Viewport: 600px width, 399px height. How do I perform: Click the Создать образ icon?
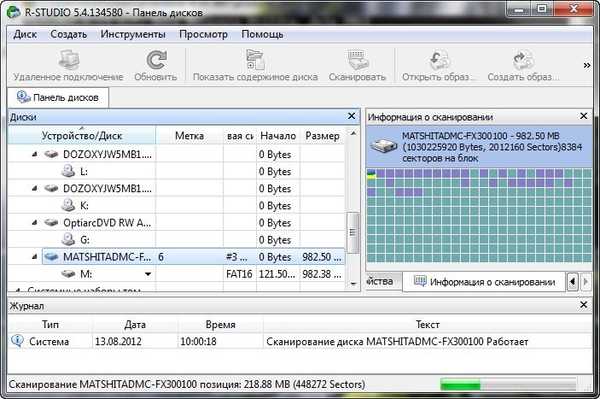point(523,60)
